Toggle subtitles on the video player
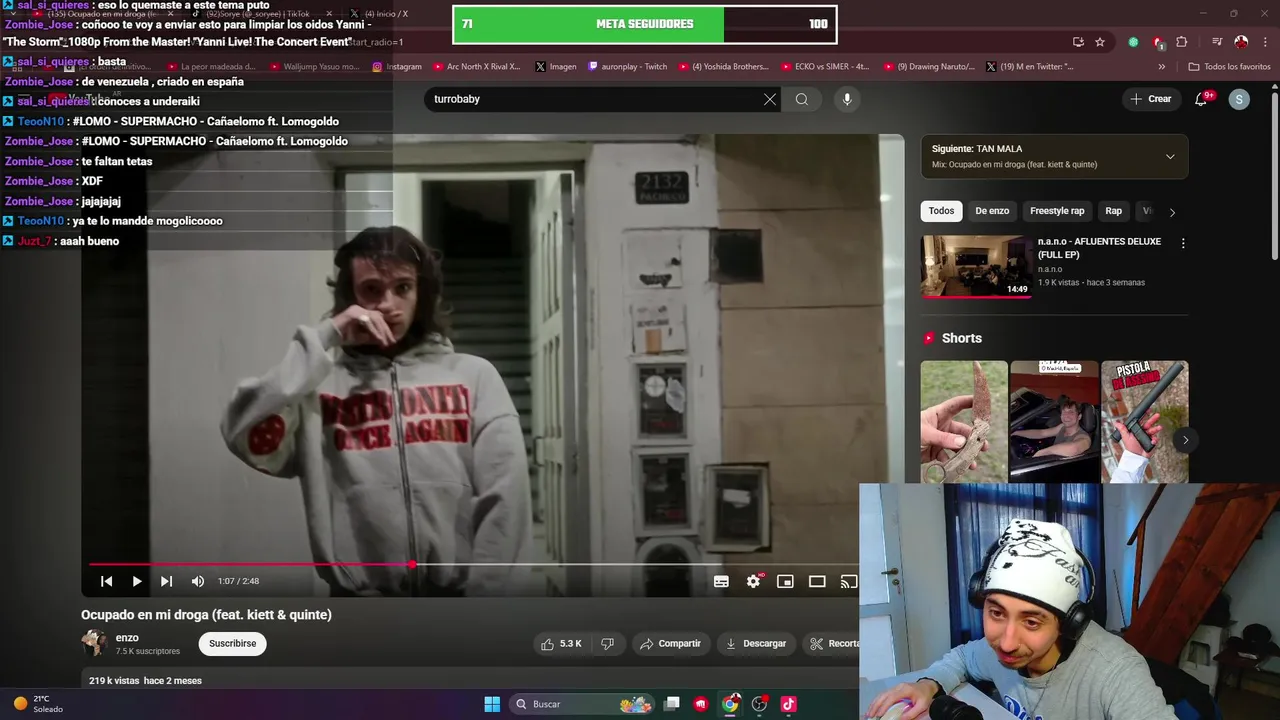This screenshot has height=720, width=1280. pos(721,581)
